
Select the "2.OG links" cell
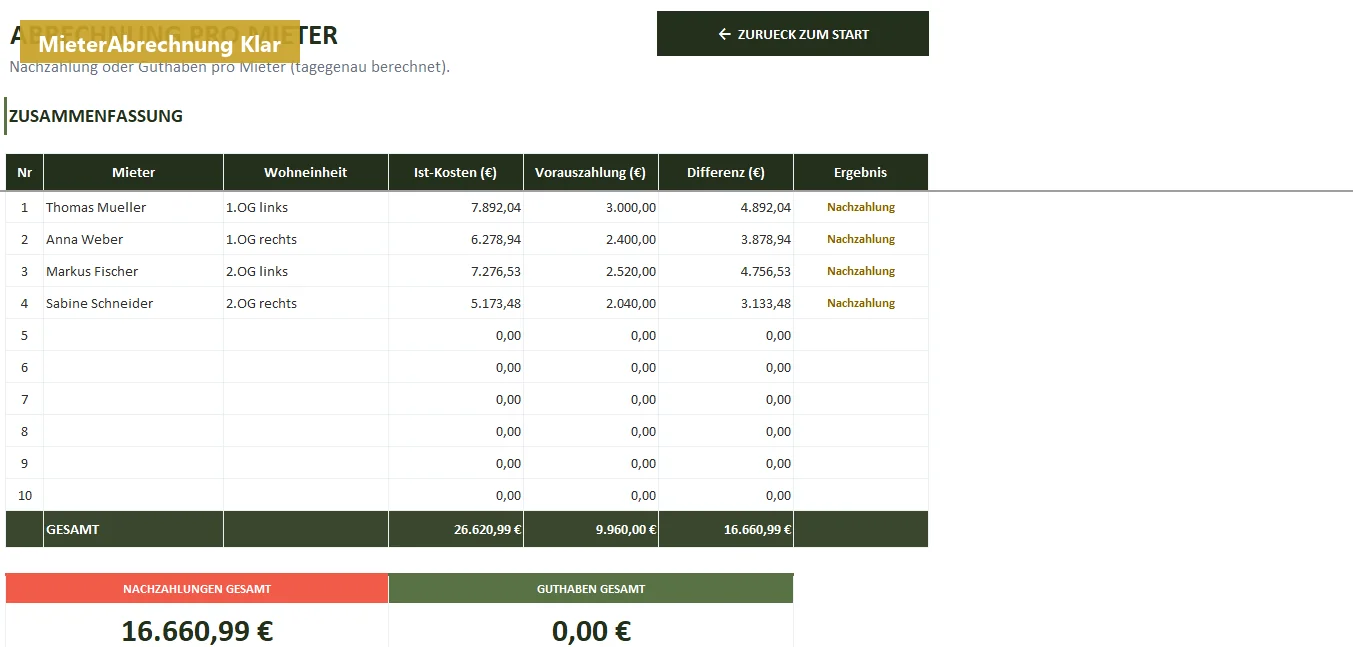click(x=306, y=271)
